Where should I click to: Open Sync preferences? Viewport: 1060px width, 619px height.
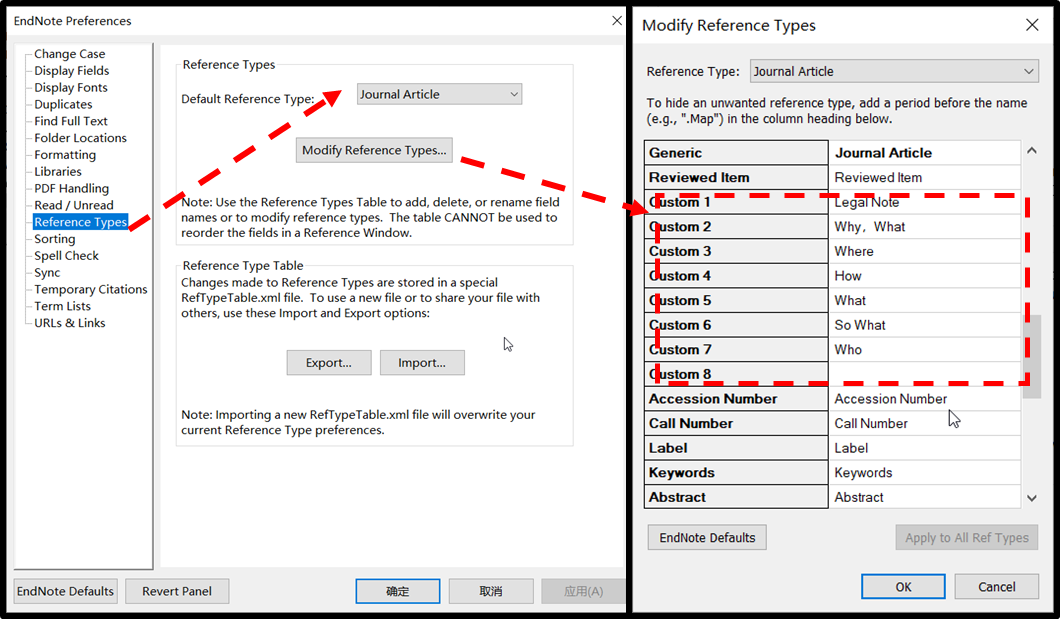[x=47, y=272]
